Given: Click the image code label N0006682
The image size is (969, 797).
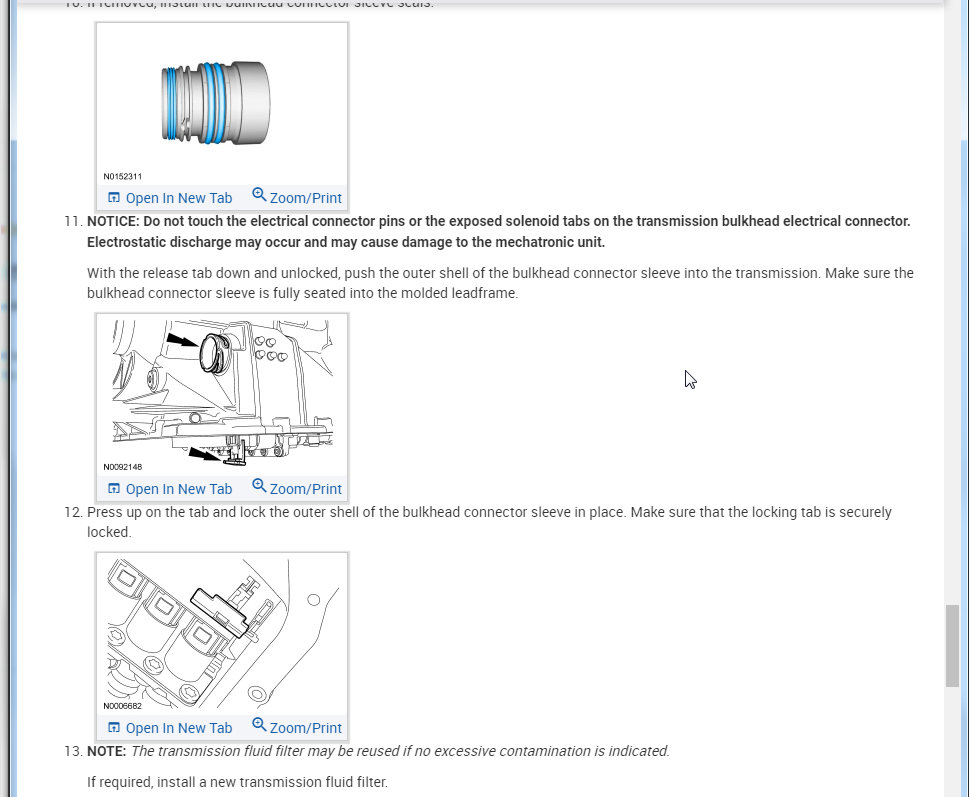Looking at the screenshot, I should tap(122, 706).
